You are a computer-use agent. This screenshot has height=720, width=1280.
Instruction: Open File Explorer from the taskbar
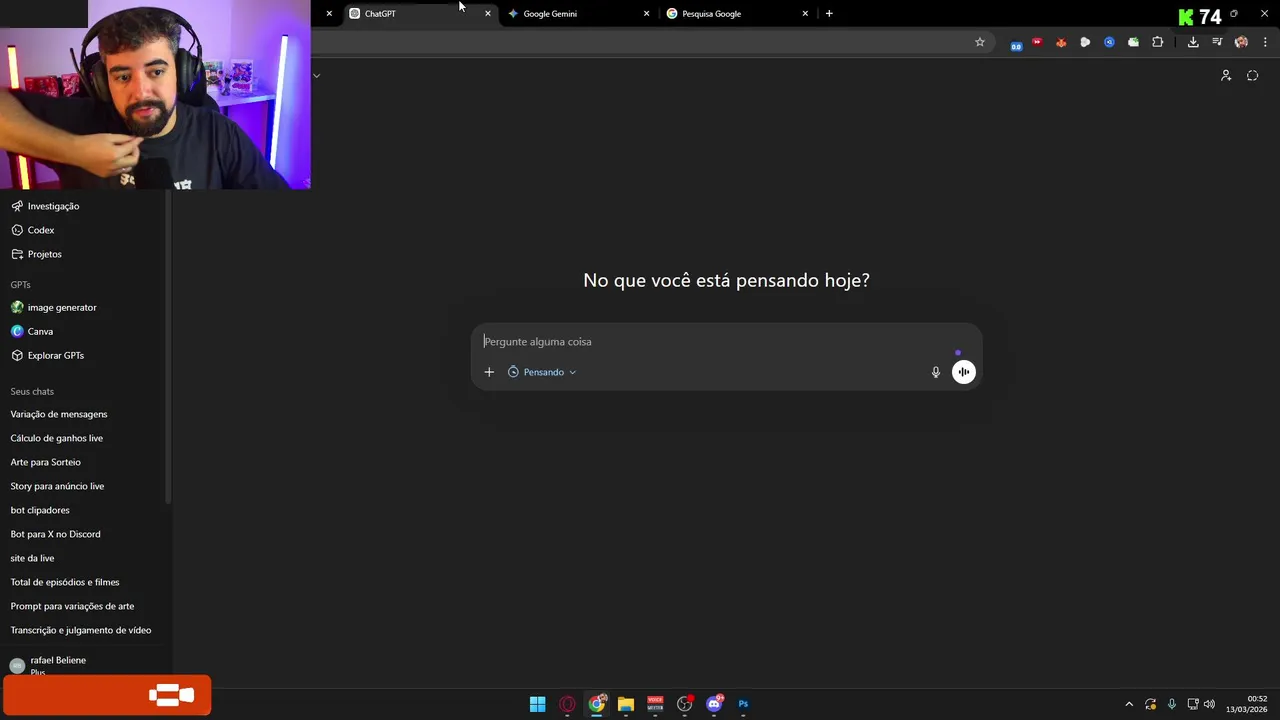click(x=626, y=704)
